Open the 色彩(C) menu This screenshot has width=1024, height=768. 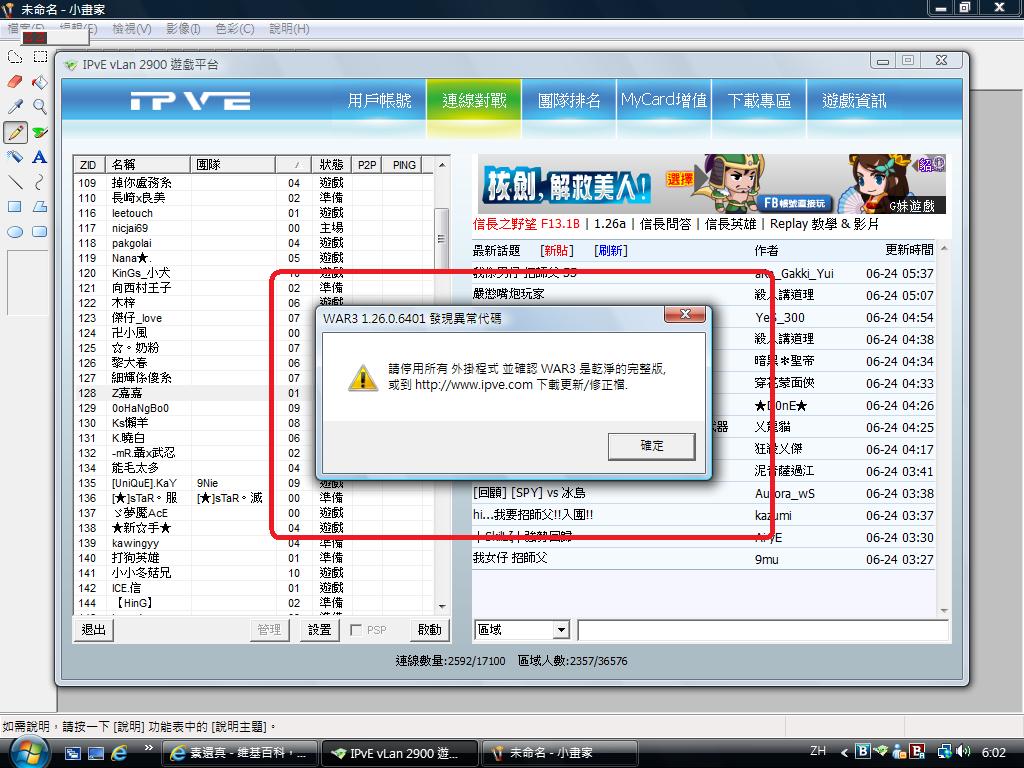(x=234, y=29)
